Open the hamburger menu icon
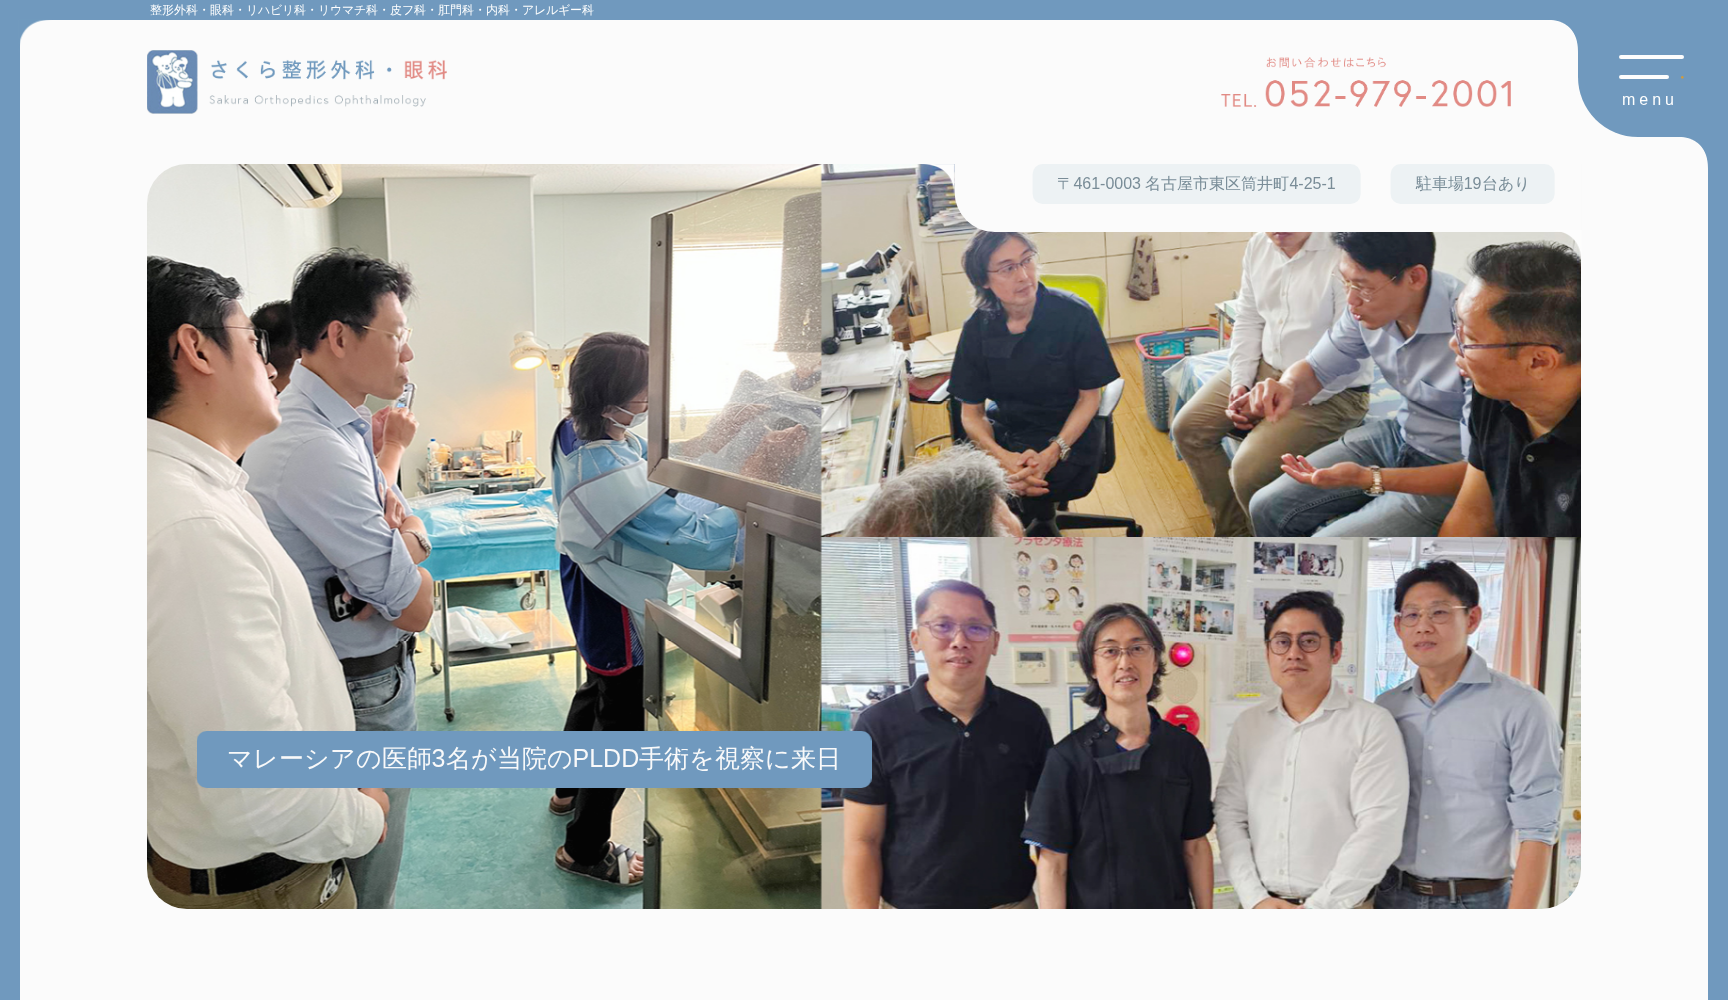 (1650, 67)
